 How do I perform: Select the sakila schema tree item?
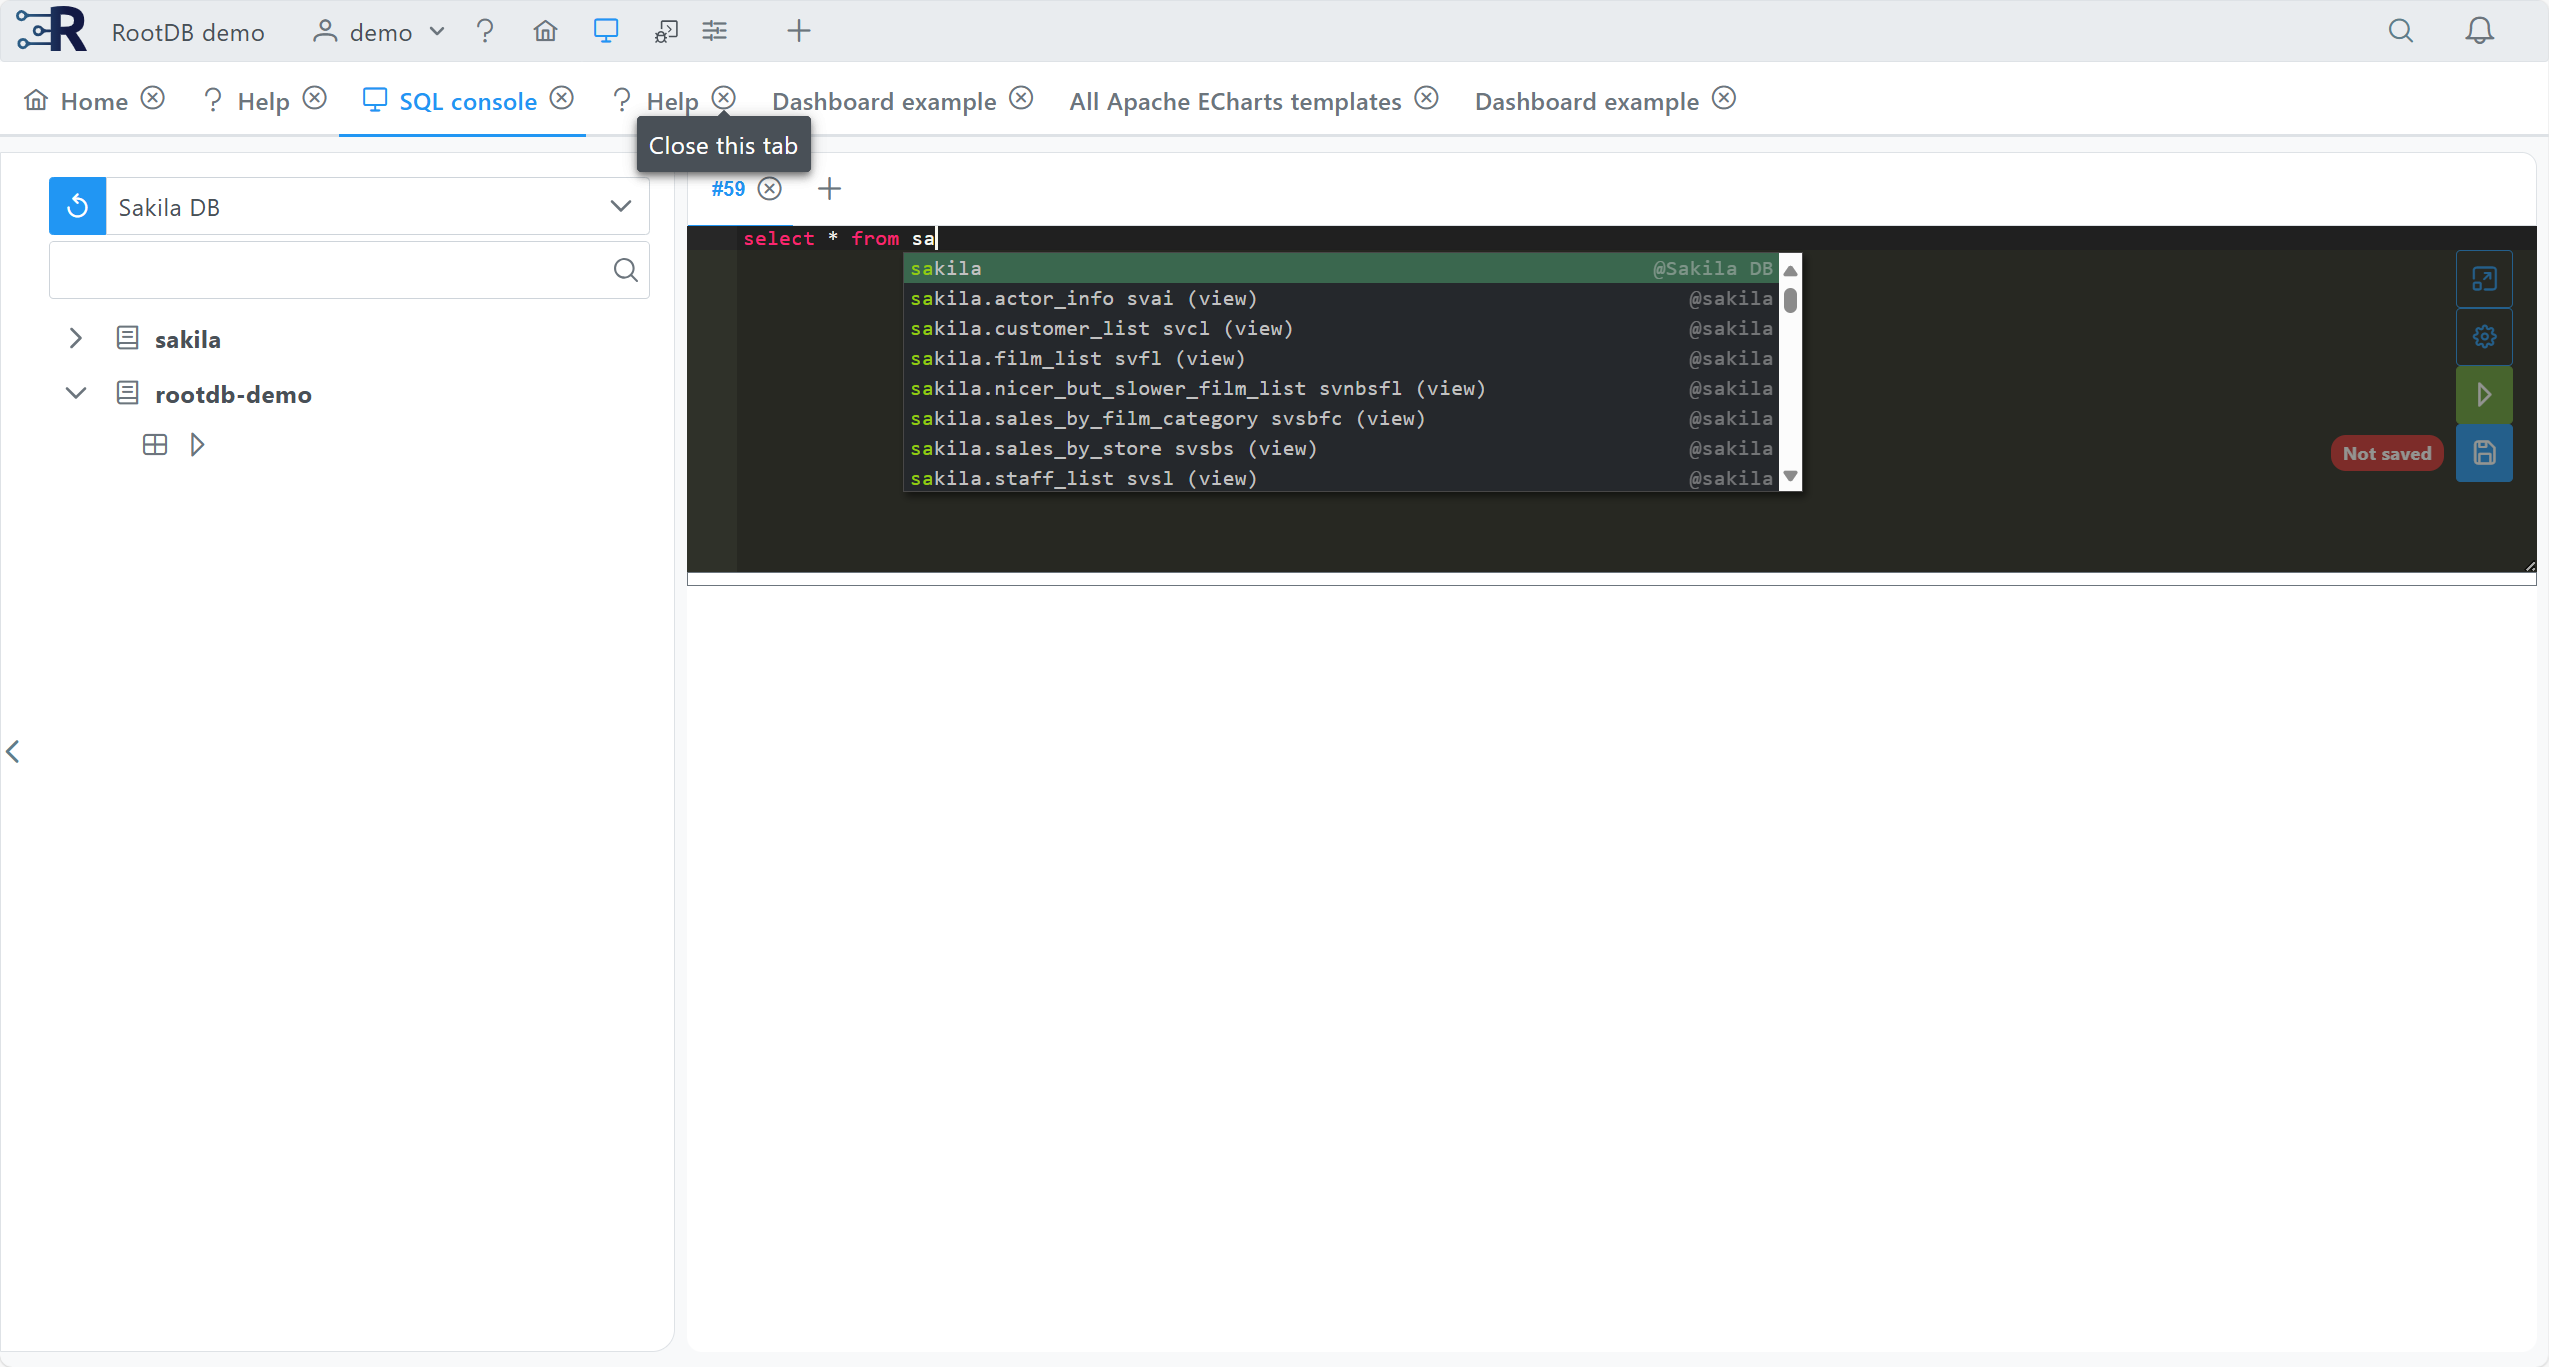[187, 339]
